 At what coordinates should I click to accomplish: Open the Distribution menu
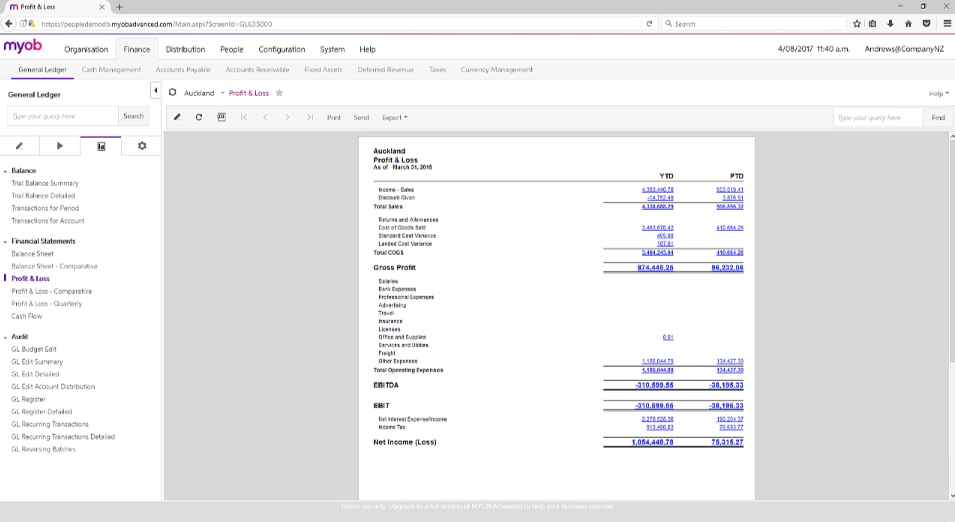click(x=185, y=49)
